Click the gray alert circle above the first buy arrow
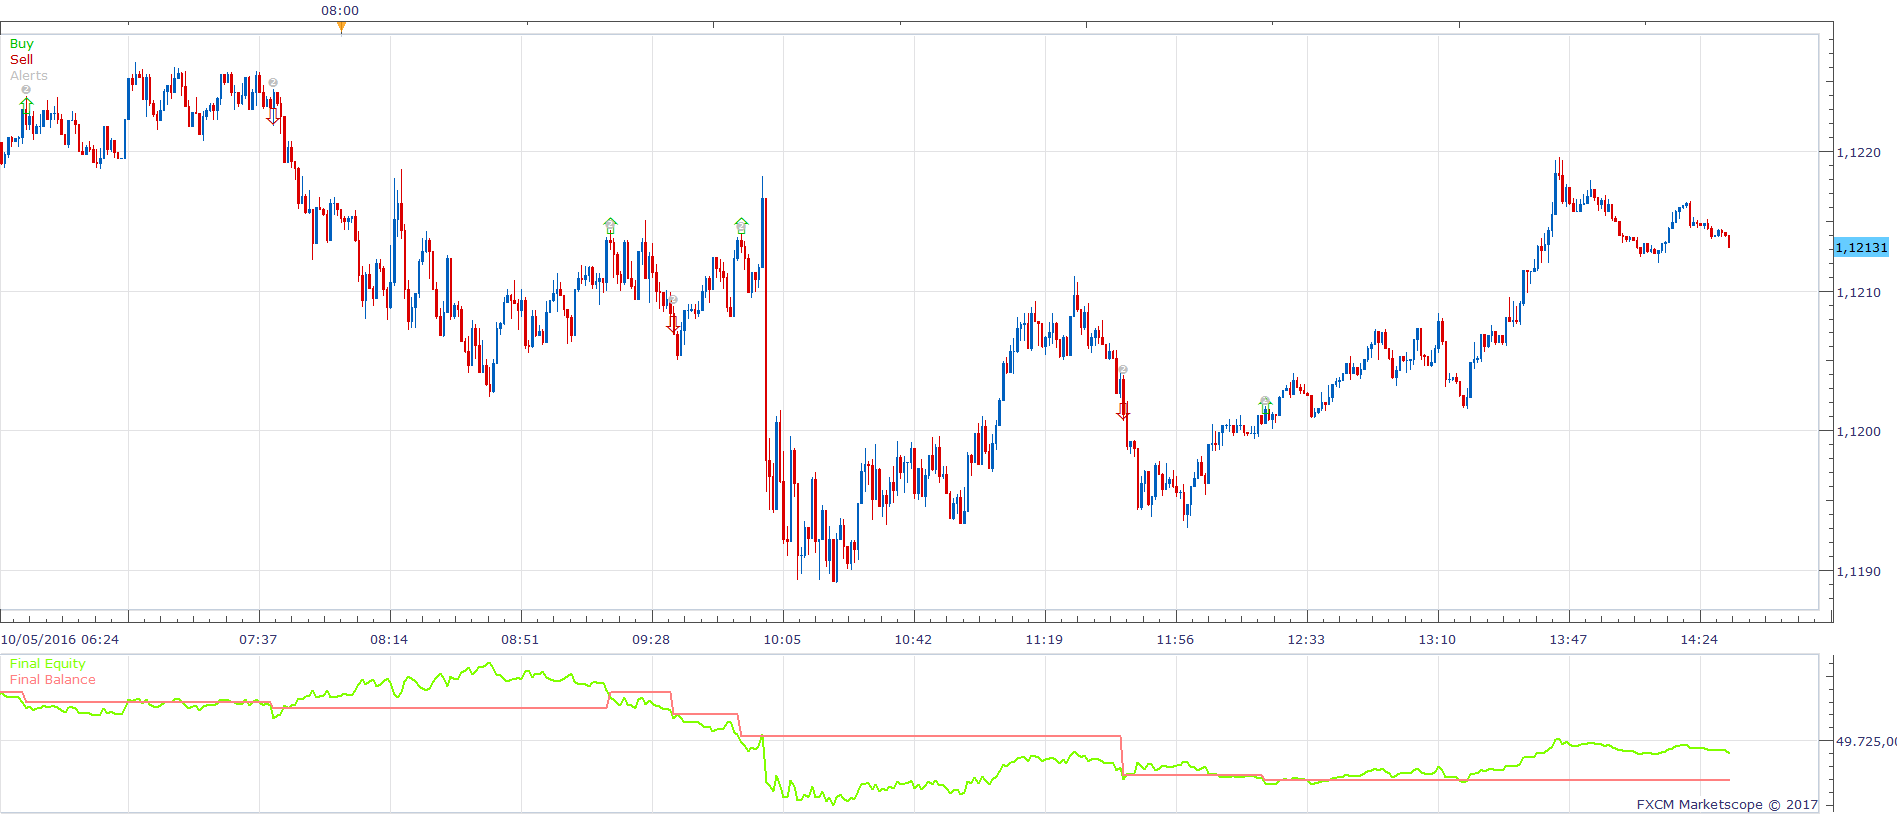Screen dimensions: 1899x814 coord(26,89)
